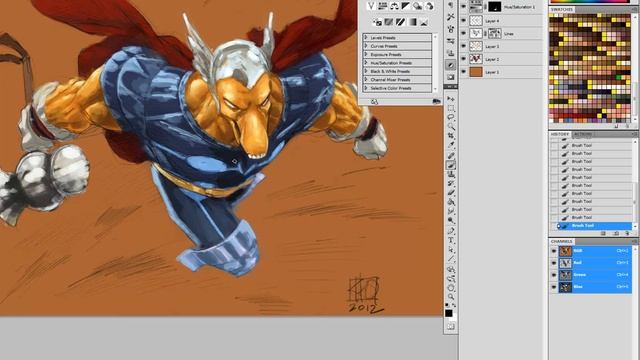Add a Hue/Saturation adjustment

click(382, 6)
